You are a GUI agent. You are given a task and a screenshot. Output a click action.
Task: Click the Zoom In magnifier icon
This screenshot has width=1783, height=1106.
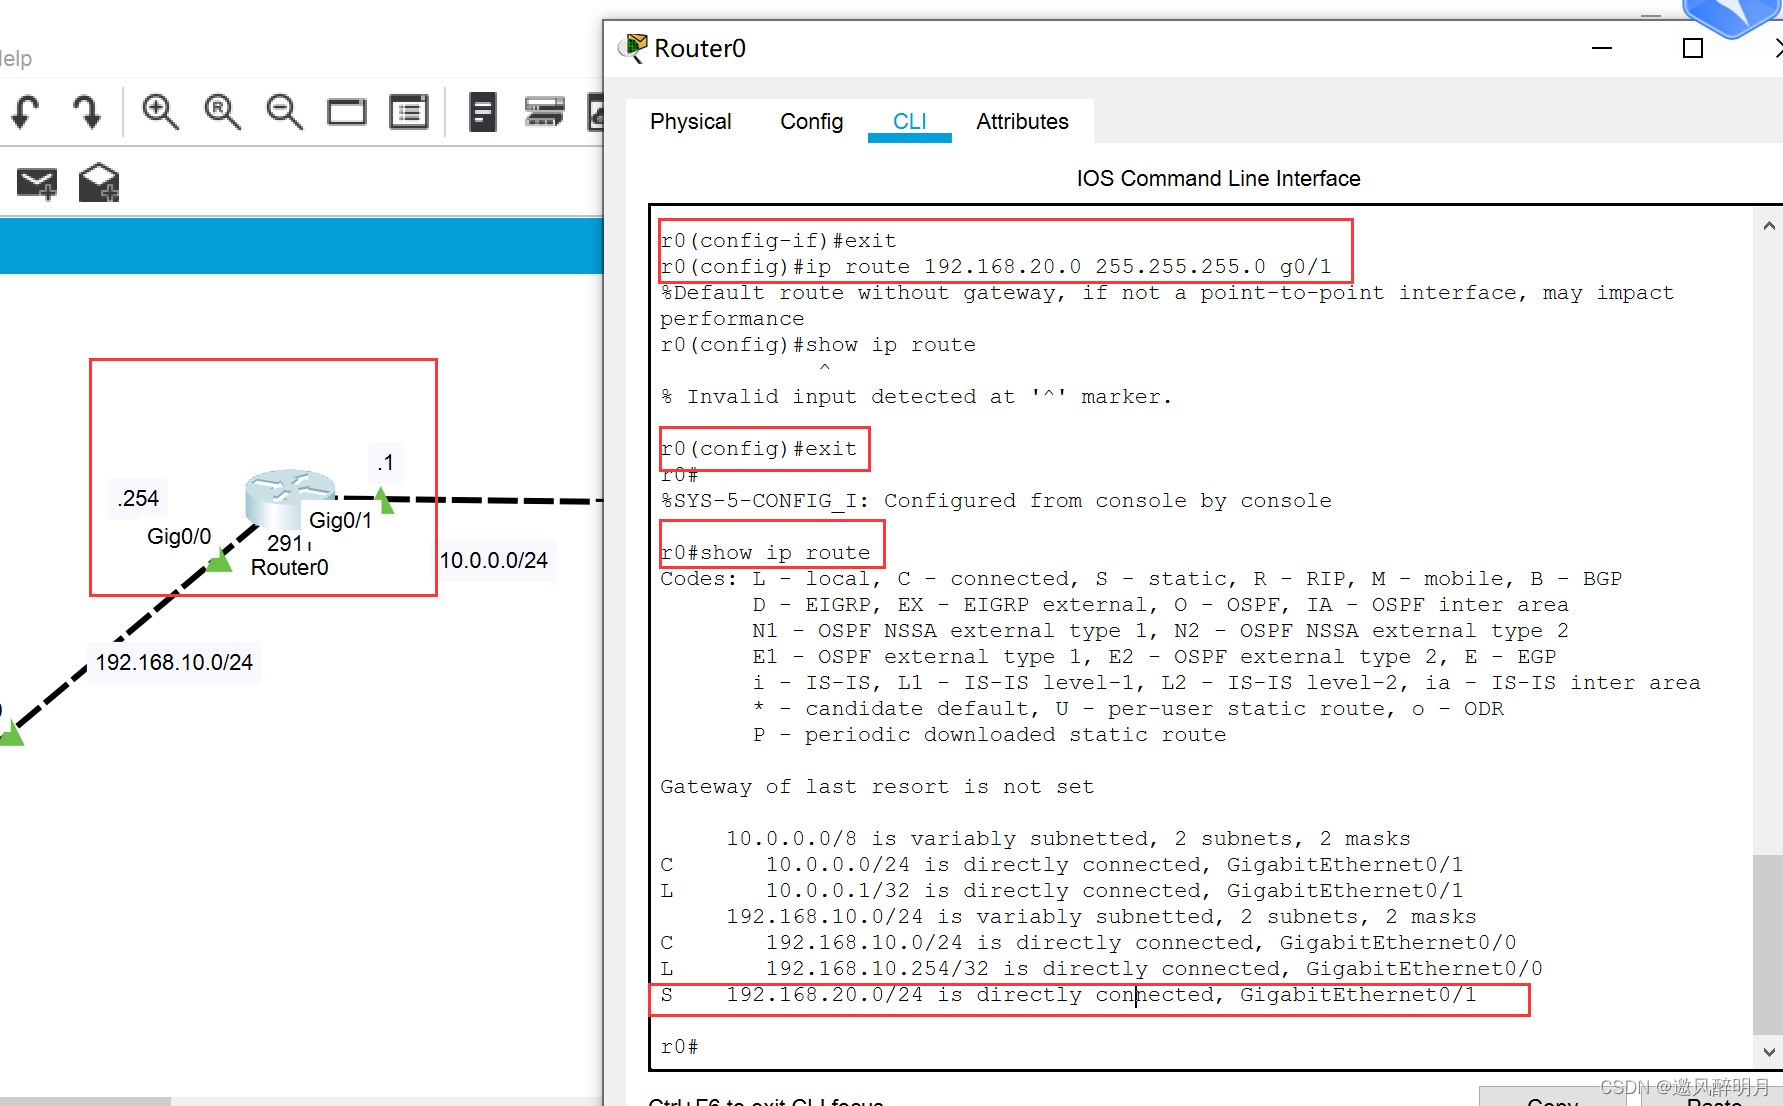coord(160,111)
